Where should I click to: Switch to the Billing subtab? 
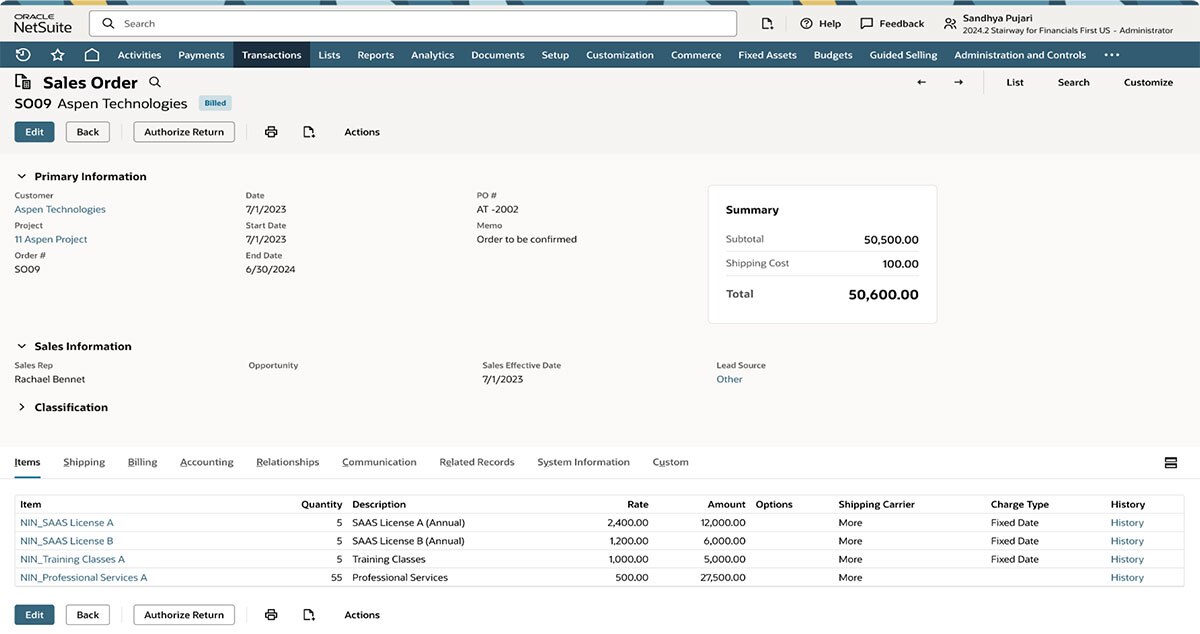pyautogui.click(x=143, y=462)
